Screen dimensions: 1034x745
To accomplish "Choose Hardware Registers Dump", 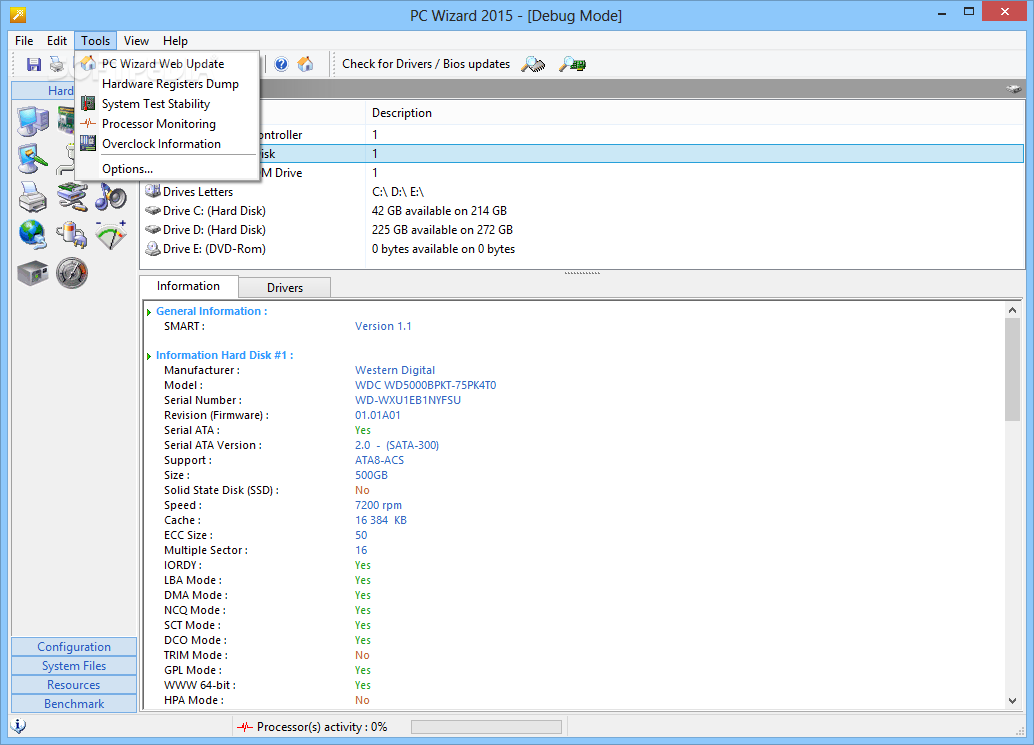I will point(167,84).
